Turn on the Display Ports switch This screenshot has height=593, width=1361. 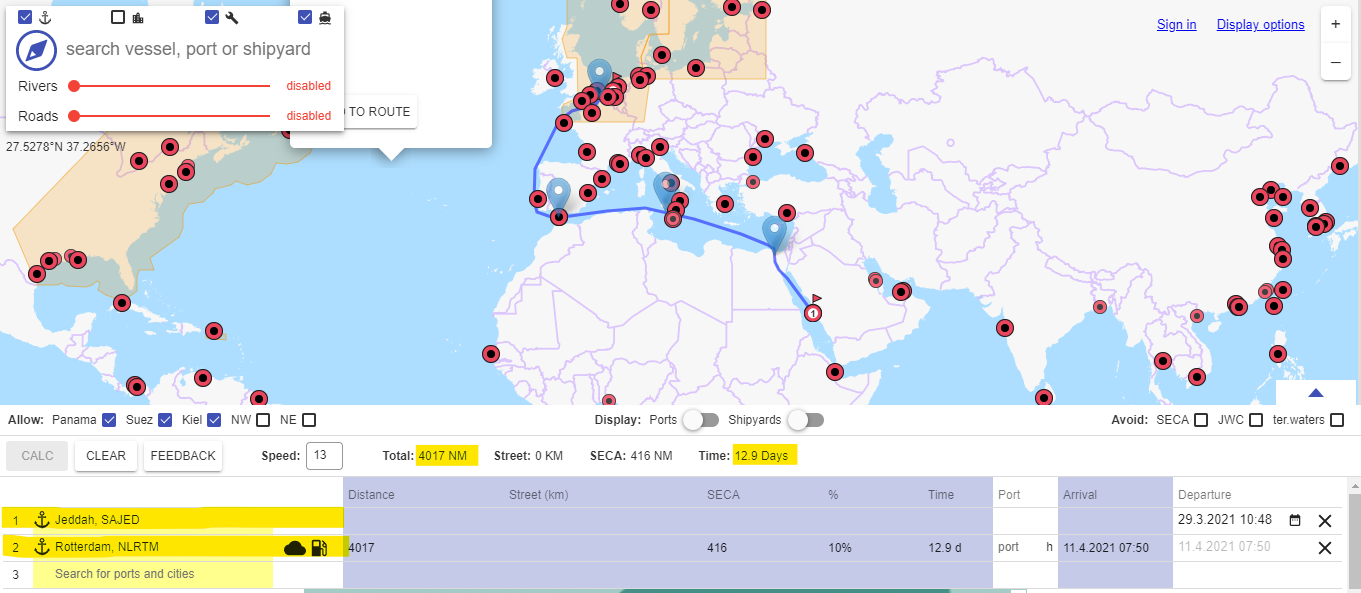[x=699, y=420]
